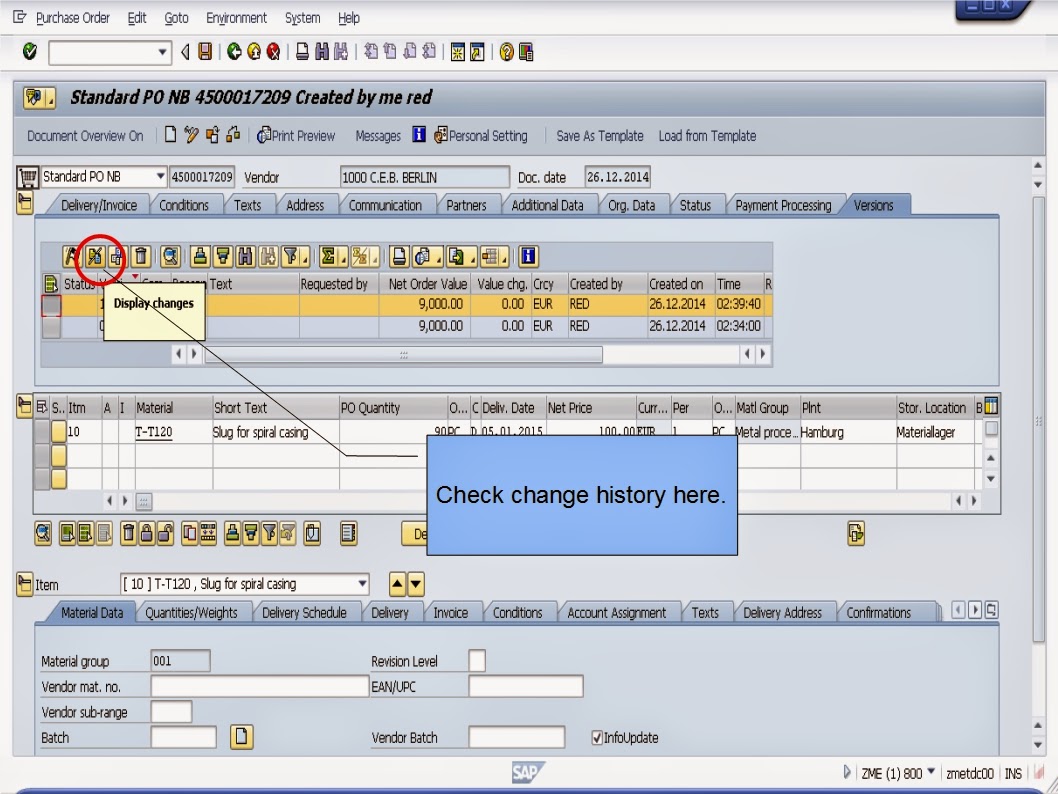
Task: Click the Personal Setting button
Action: pos(480,136)
